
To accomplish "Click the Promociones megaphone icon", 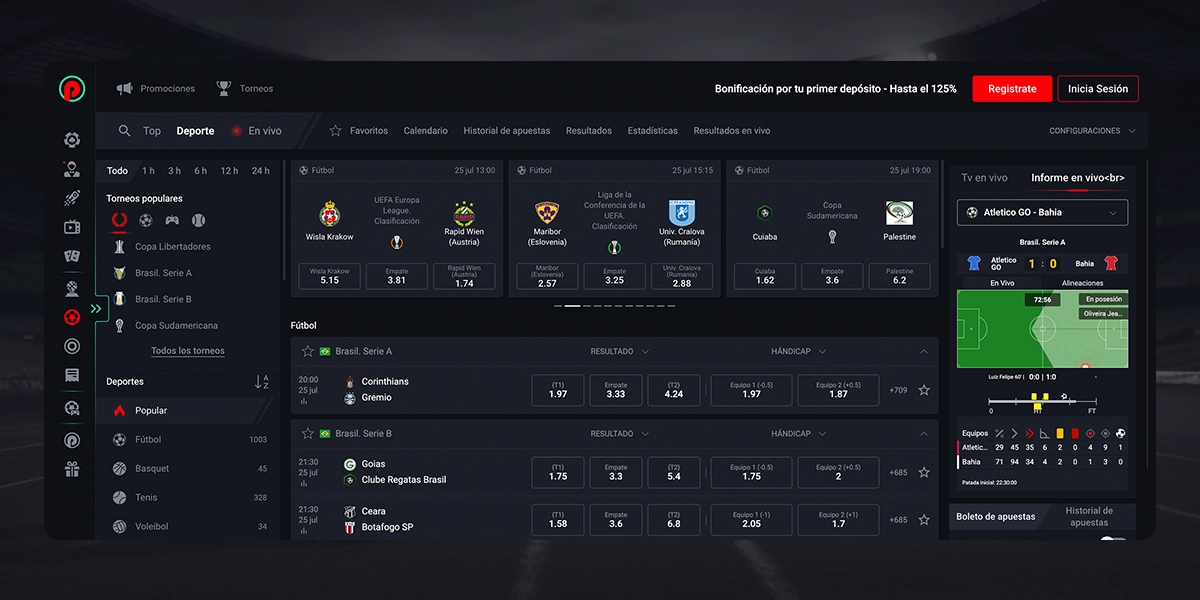I will point(125,89).
